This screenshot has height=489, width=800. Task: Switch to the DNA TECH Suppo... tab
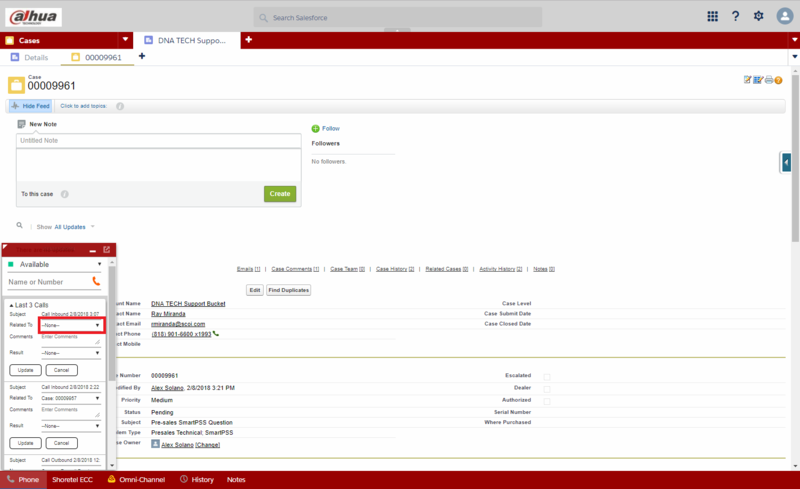(187, 40)
